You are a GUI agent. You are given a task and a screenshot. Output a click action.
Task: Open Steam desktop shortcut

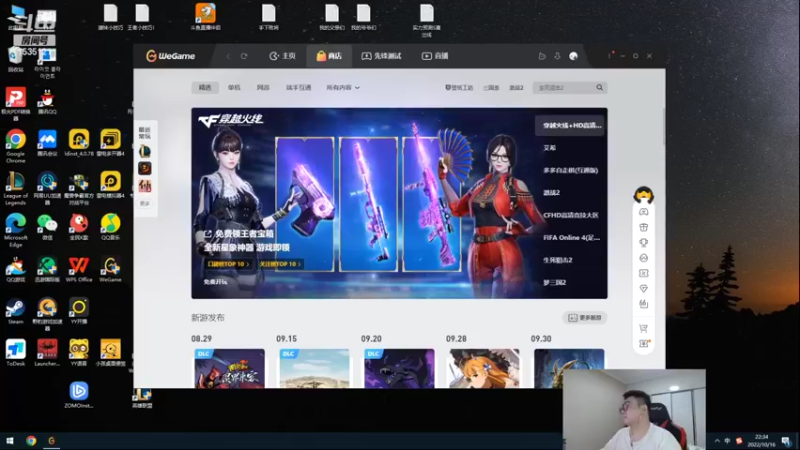16,312
